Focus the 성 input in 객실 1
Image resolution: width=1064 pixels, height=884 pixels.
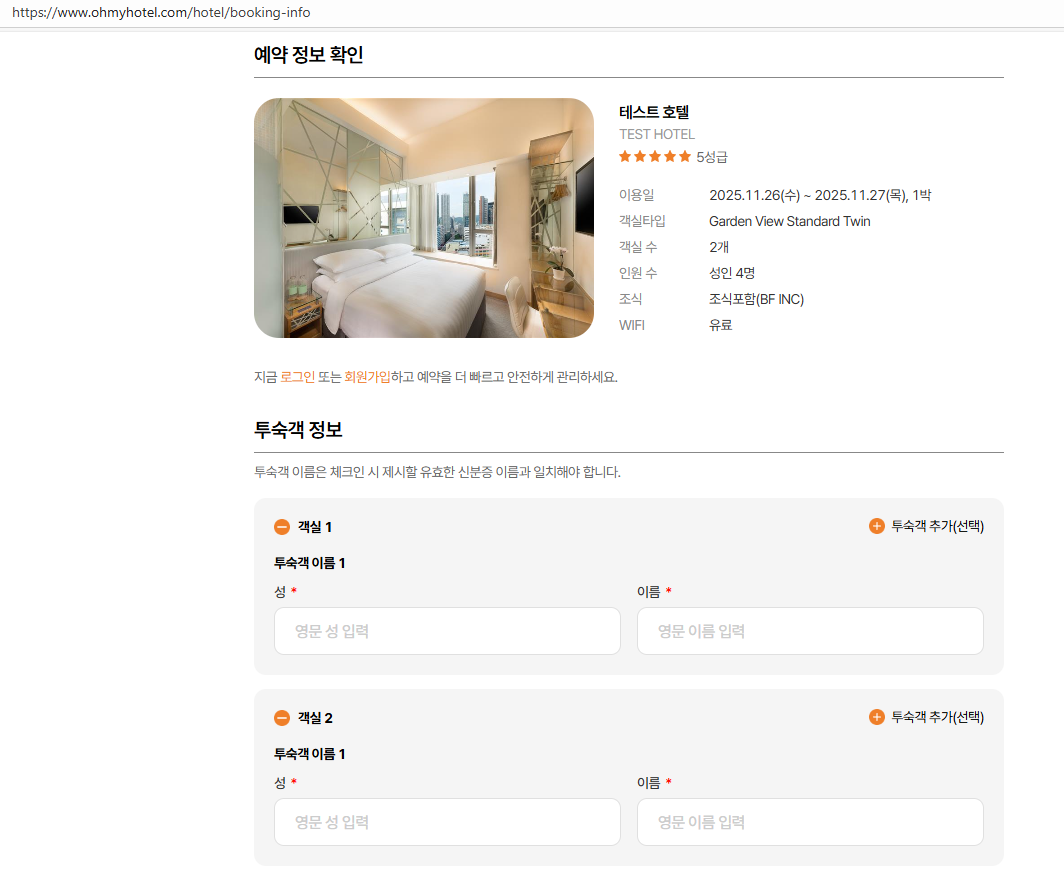[447, 631]
